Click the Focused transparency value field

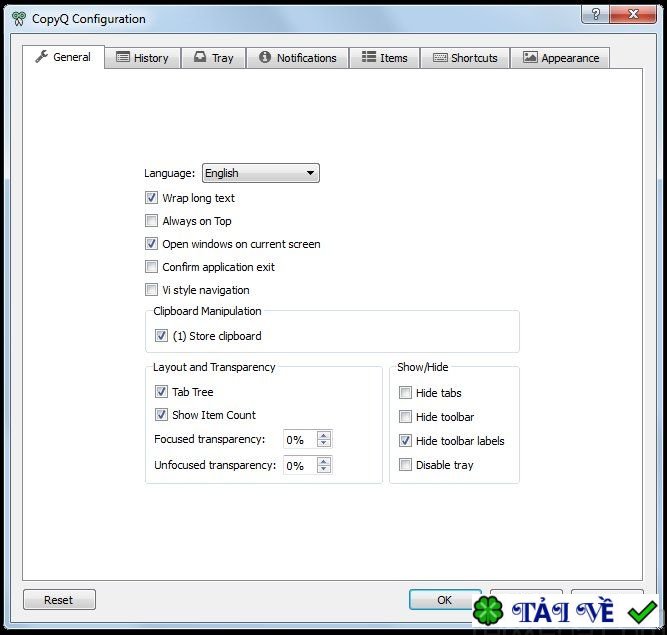tap(300, 440)
